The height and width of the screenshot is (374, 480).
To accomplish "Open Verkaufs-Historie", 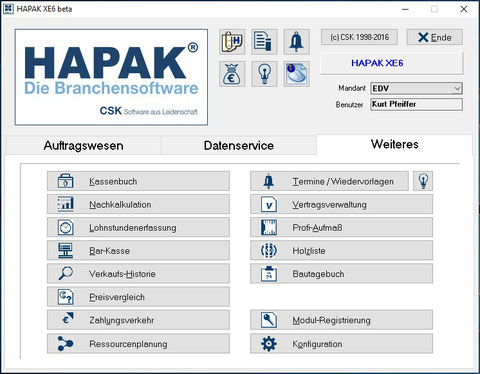I will 138,274.
